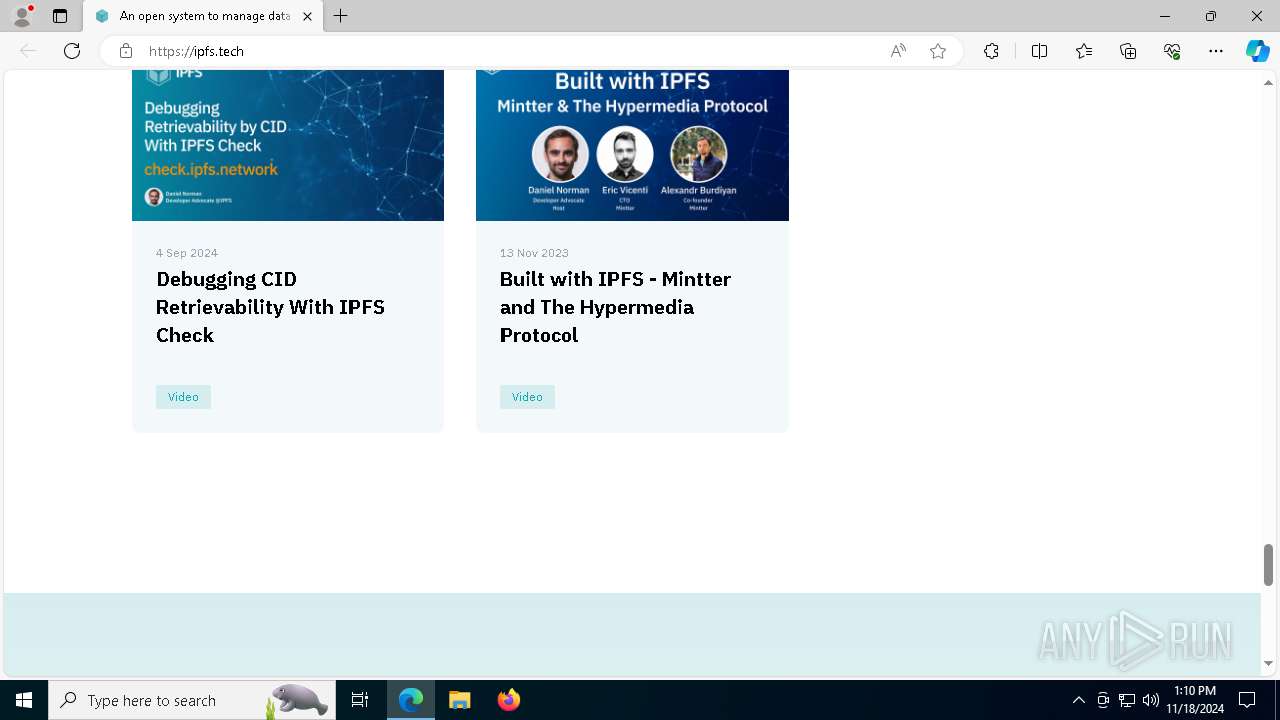The image size is (1280, 720).
Task: Click the vertical scrollbar thumb
Action: click(x=1268, y=565)
